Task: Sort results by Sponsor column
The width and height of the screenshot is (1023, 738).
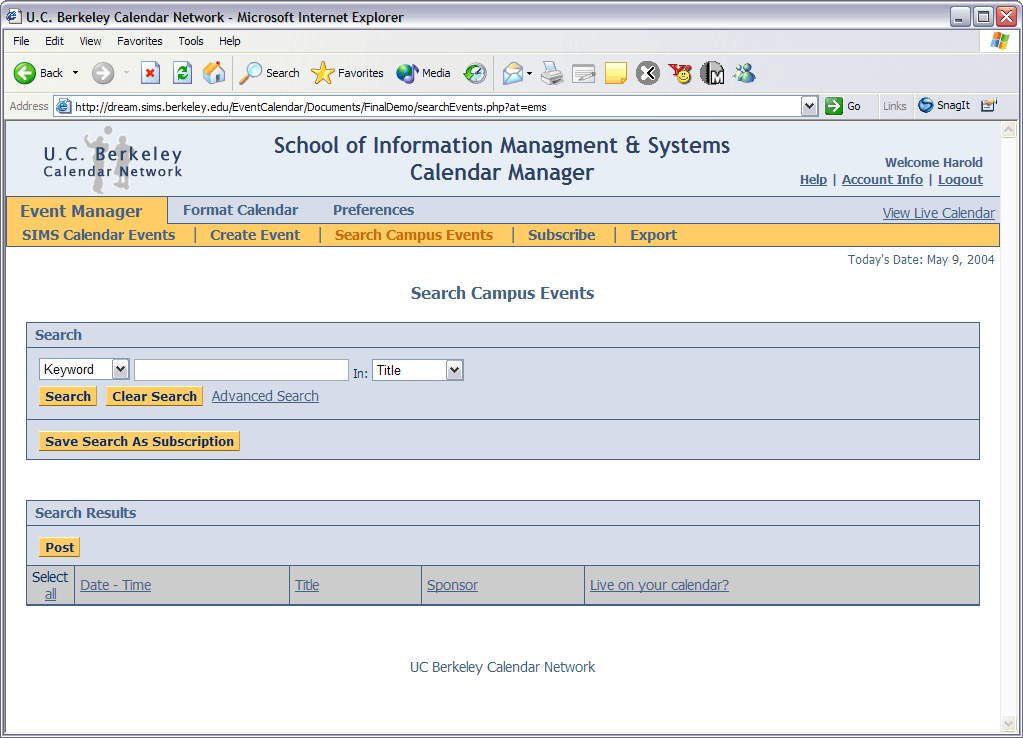Action: pos(452,585)
